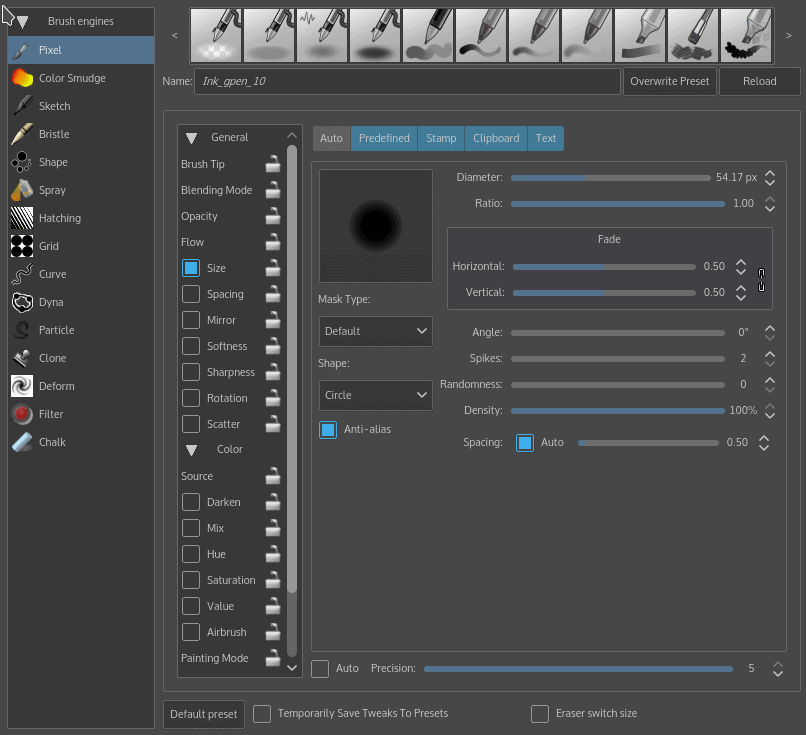Disable the Size option checkbox
806x735 pixels.
191,268
